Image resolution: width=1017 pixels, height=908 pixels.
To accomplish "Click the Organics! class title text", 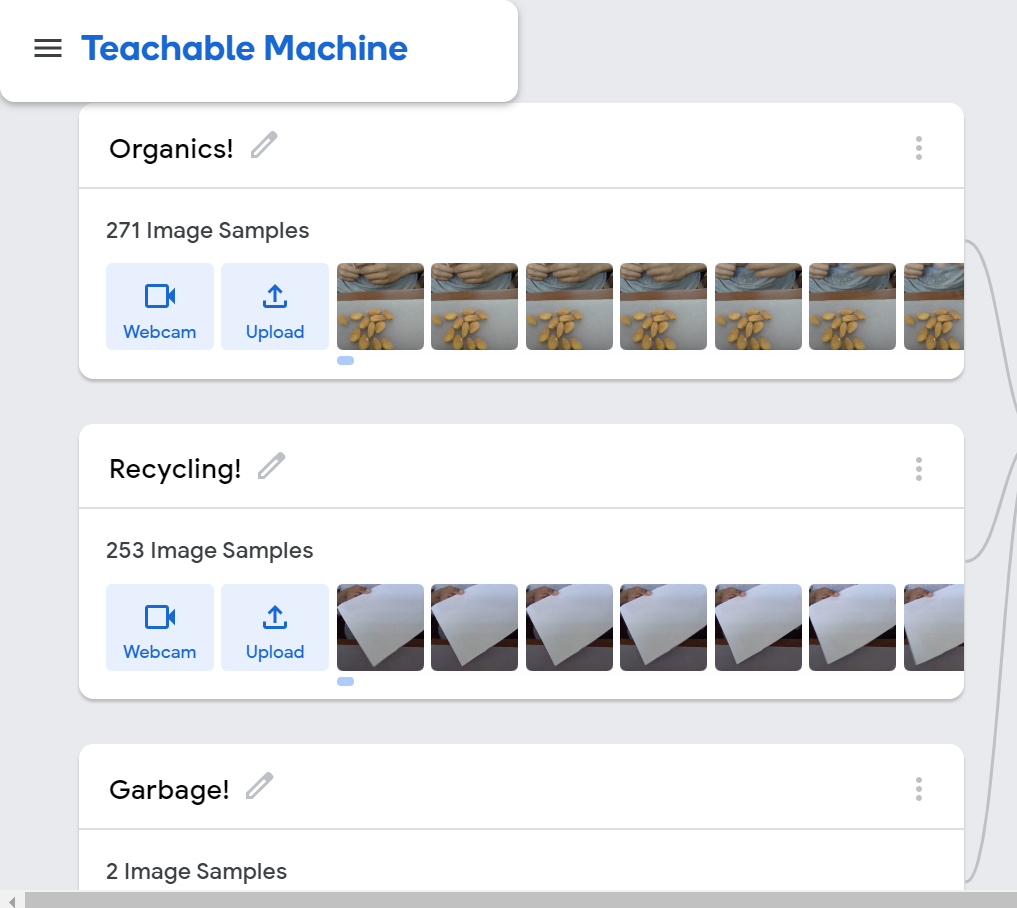I will (x=171, y=149).
